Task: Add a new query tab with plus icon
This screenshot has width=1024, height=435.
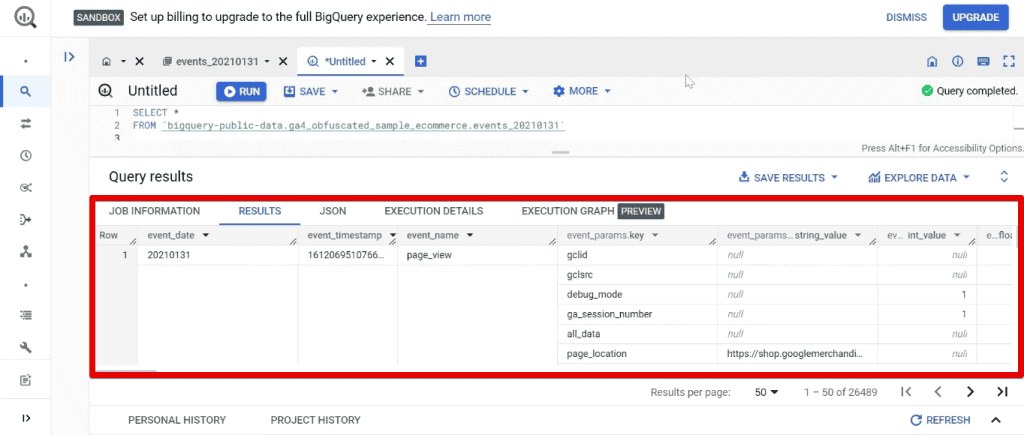Action: tap(421, 61)
